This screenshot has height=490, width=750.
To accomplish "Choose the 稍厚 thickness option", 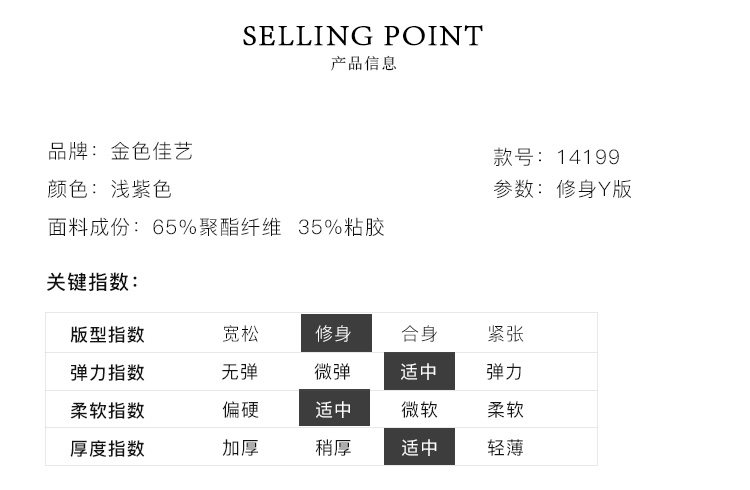I will 332,448.
